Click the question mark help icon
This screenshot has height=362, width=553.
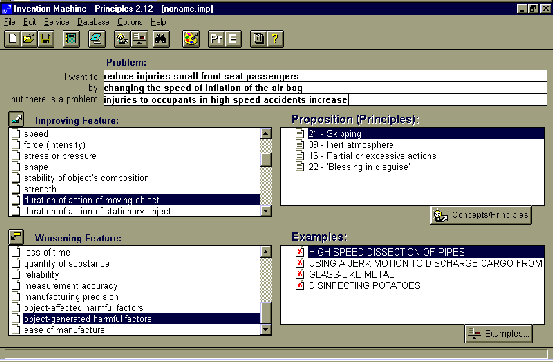275,39
